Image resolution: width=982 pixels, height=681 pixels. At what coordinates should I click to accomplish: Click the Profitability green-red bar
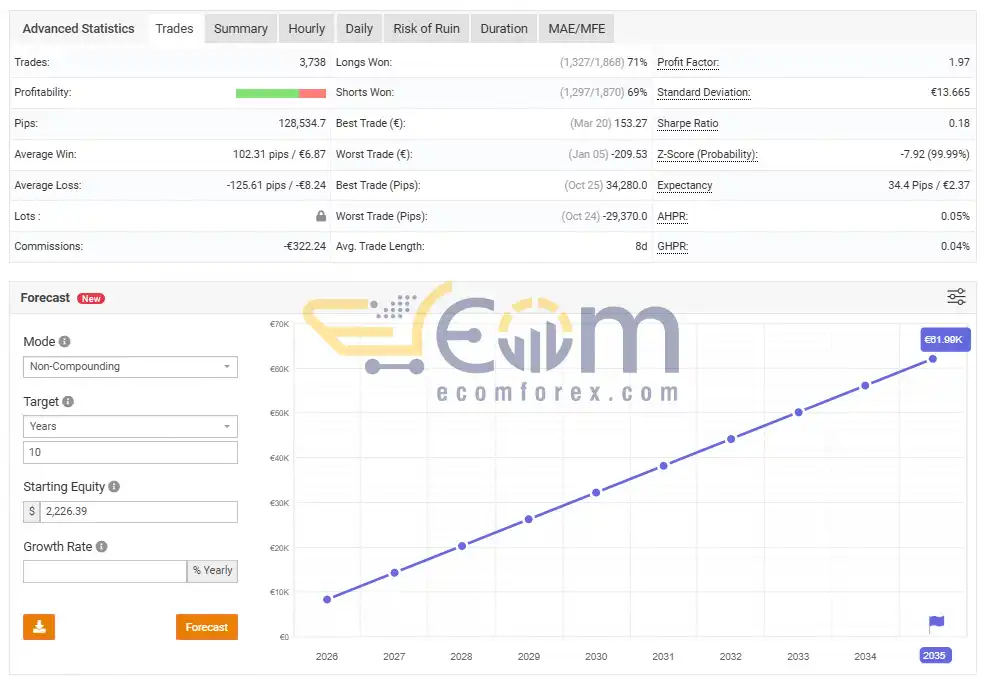pyautogui.click(x=281, y=93)
